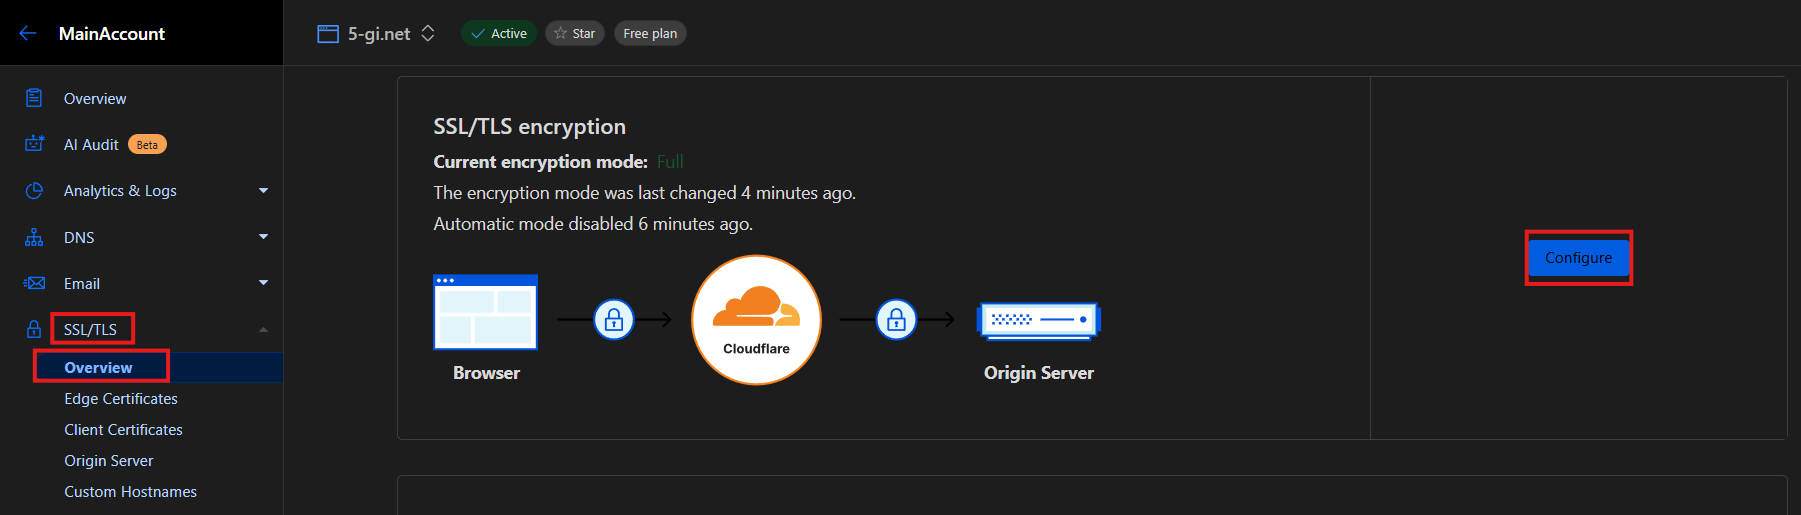
Task: Click the DNS network icon
Action: pyautogui.click(x=34, y=237)
